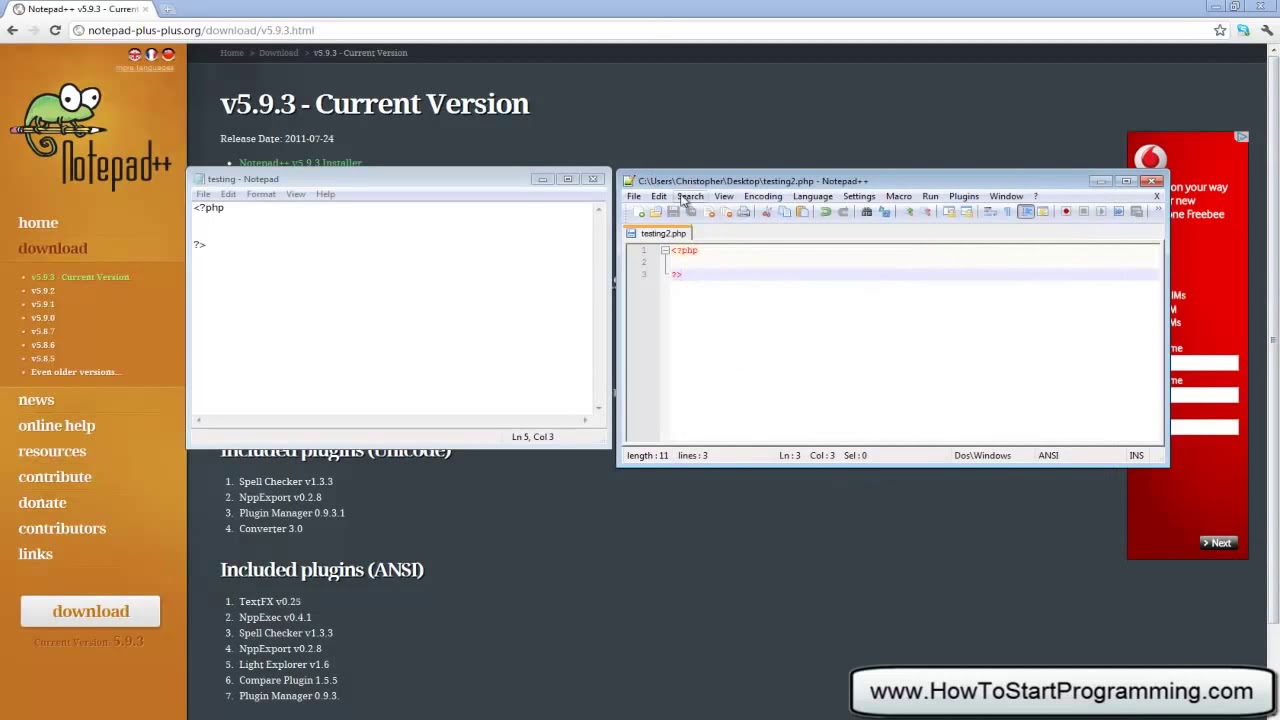Open the File menu in Notepad window
This screenshot has width=1280, height=720.
click(x=203, y=194)
